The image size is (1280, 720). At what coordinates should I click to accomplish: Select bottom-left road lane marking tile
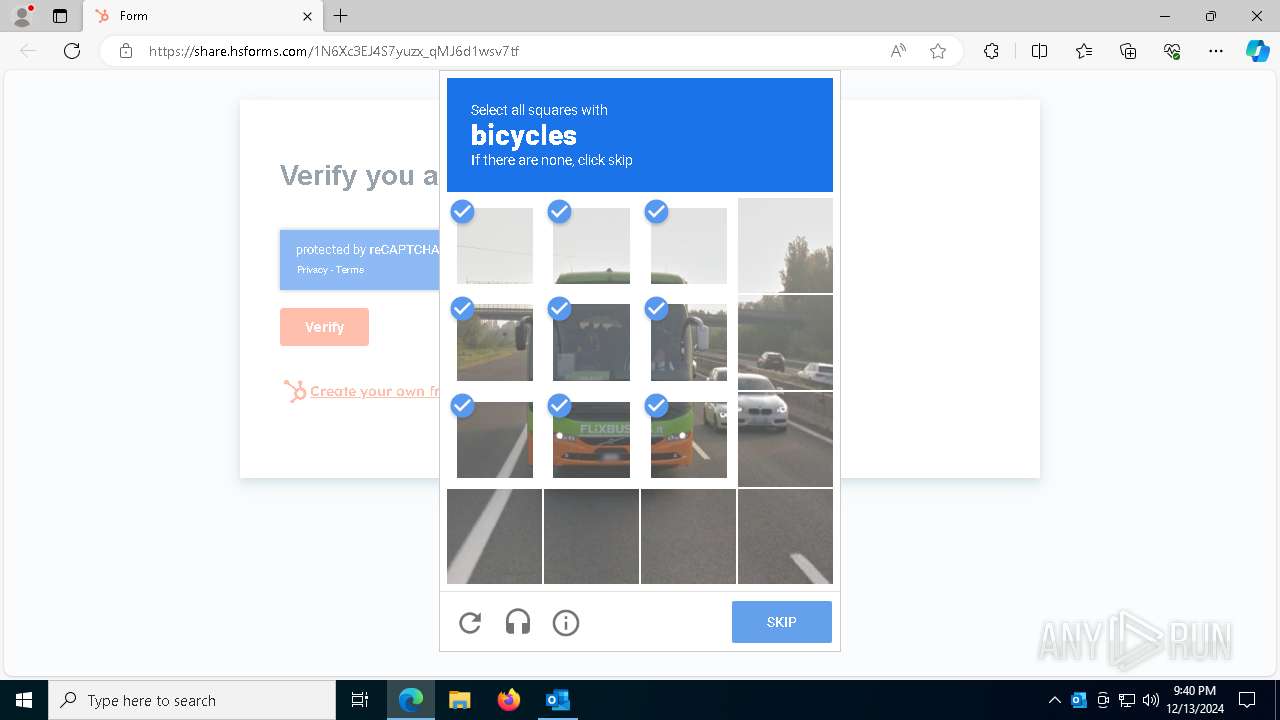[494, 536]
